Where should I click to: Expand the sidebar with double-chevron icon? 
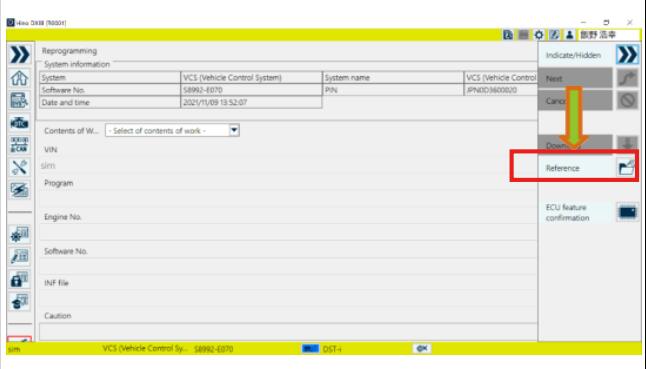point(19,55)
